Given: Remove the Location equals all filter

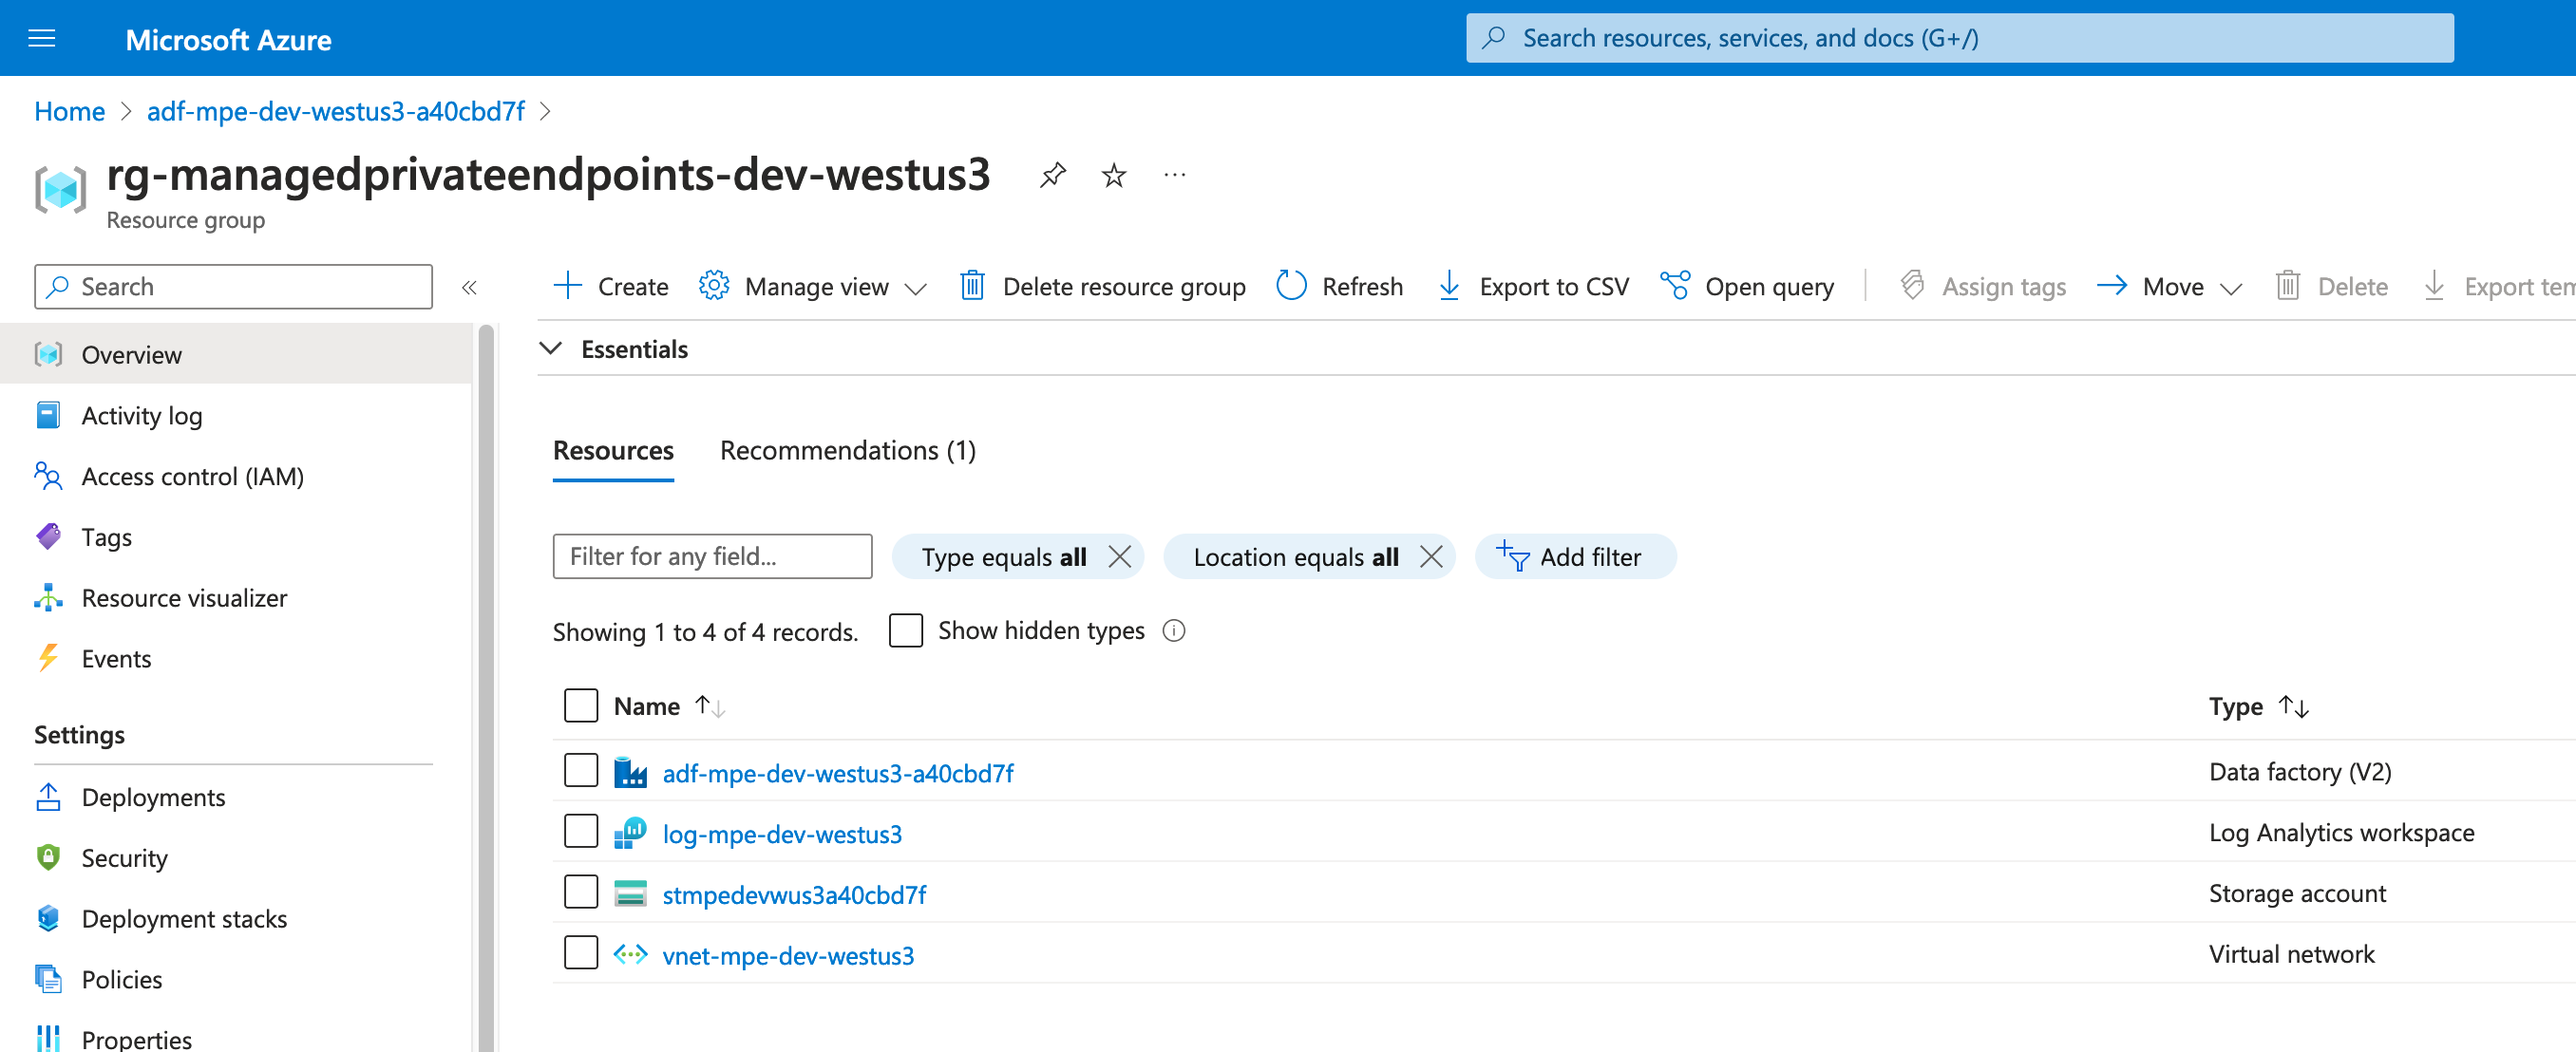Looking at the screenshot, I should pos(1431,557).
